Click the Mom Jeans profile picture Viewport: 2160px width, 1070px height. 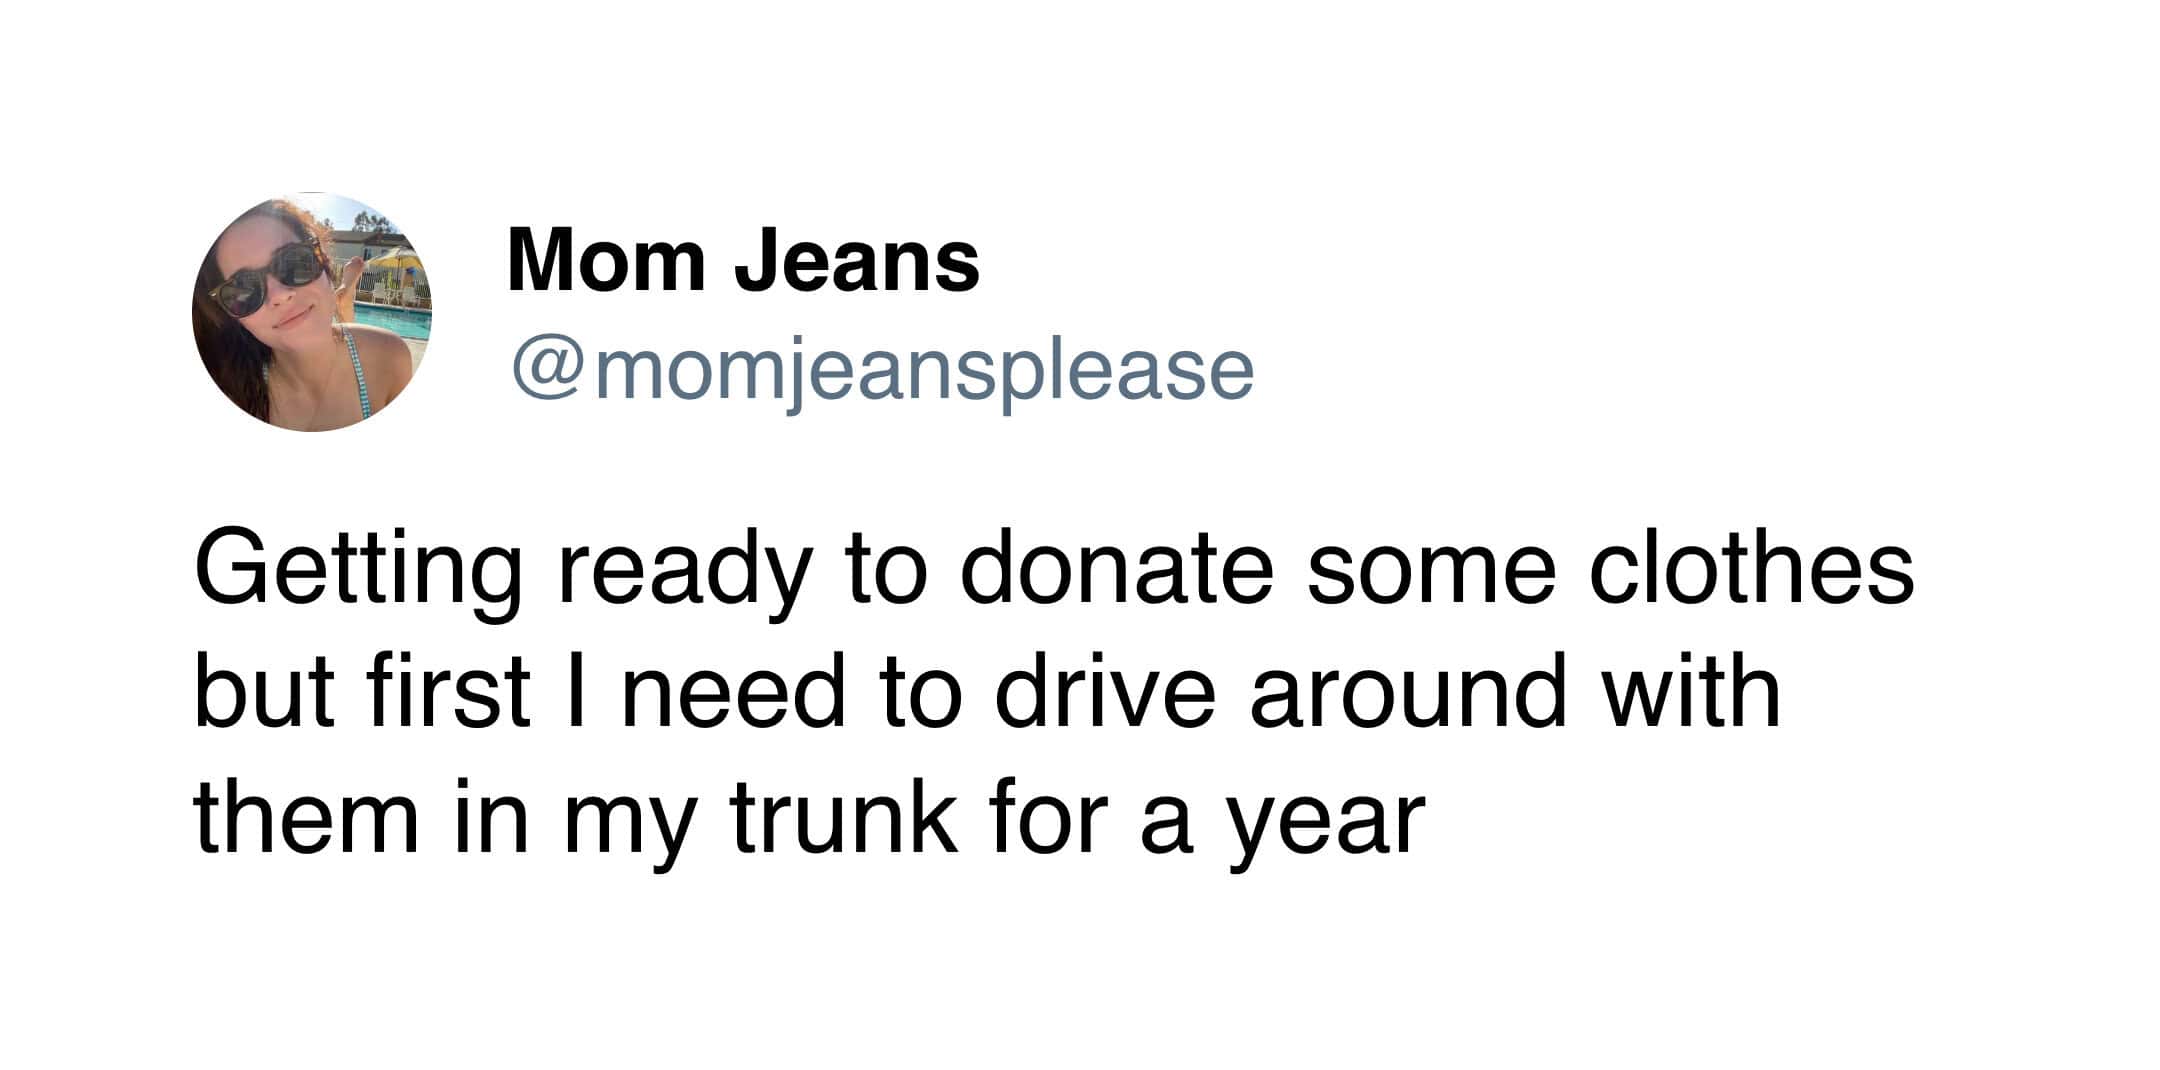(311, 311)
